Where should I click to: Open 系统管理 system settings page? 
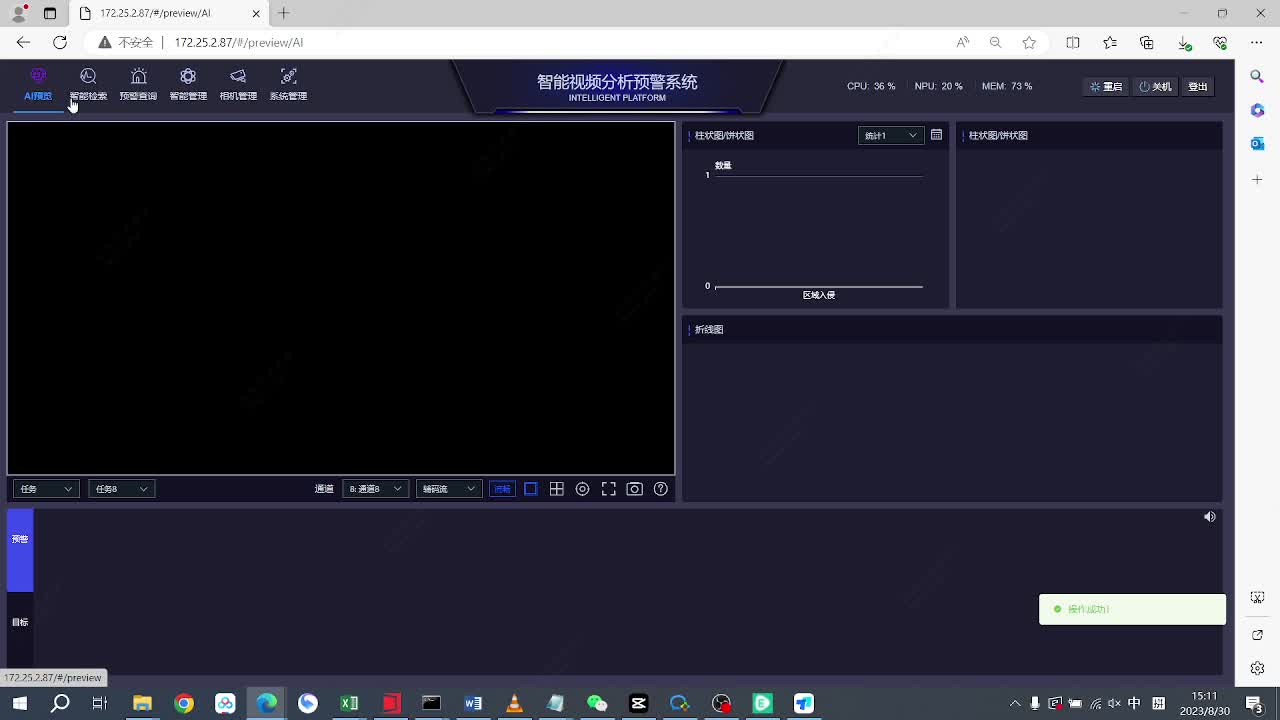tap(288, 84)
